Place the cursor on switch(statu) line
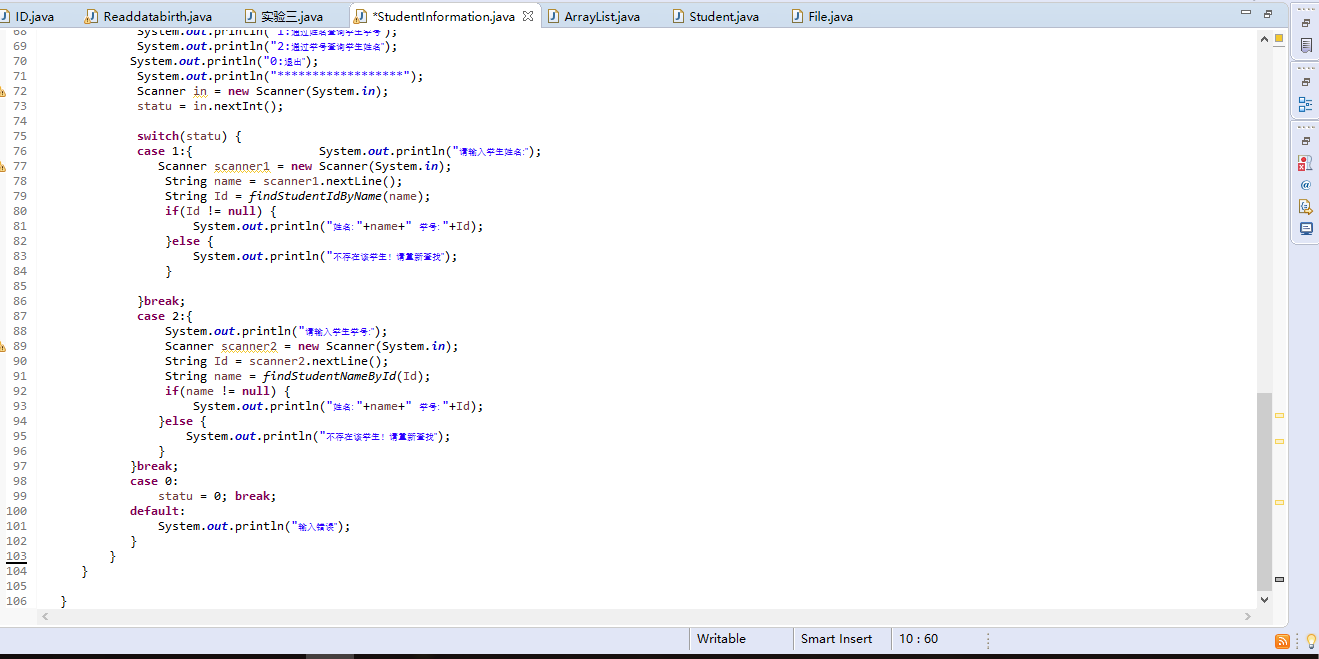 [189, 136]
